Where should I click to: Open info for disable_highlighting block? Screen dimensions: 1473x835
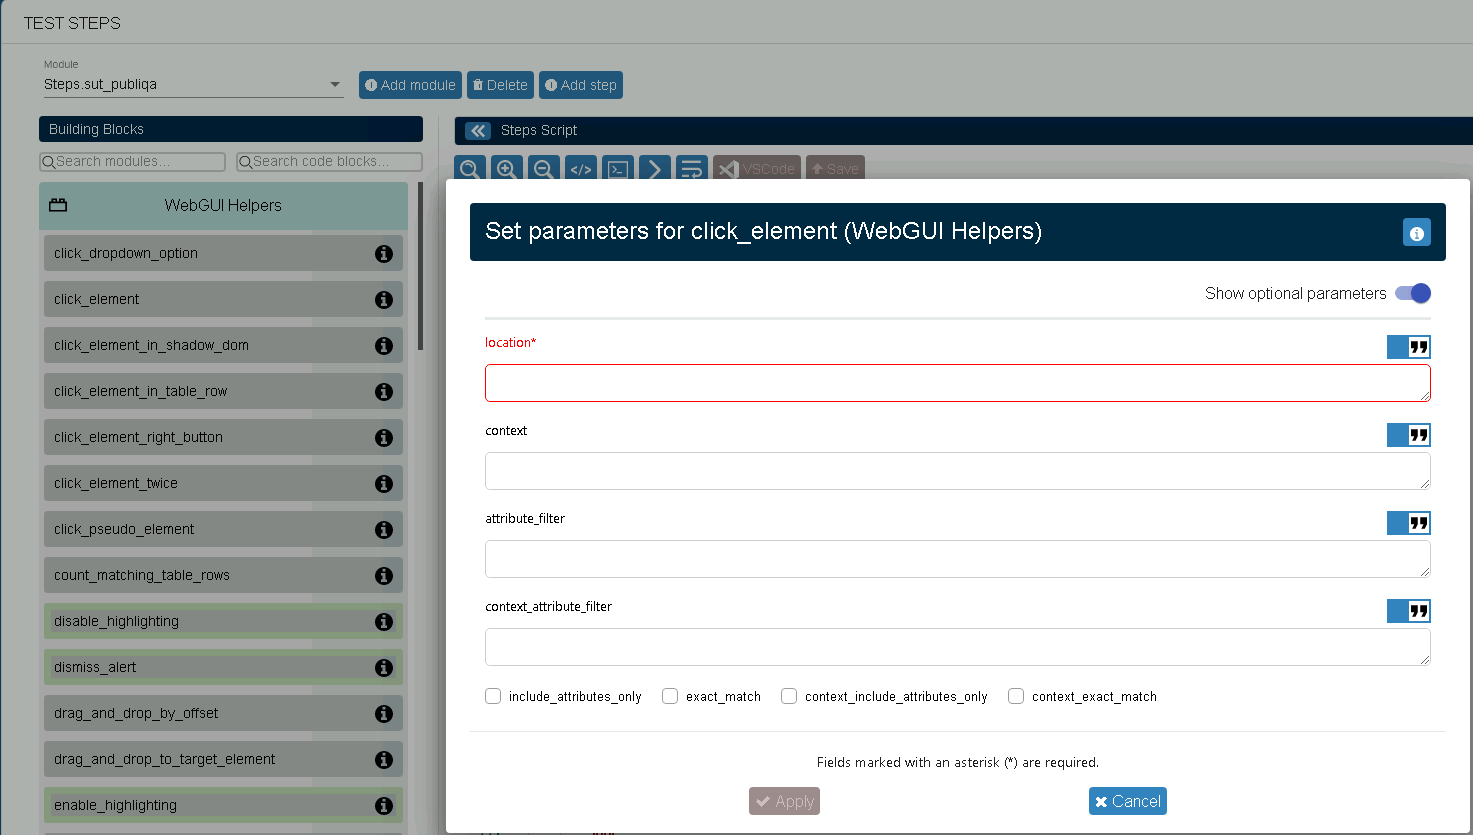coord(383,622)
